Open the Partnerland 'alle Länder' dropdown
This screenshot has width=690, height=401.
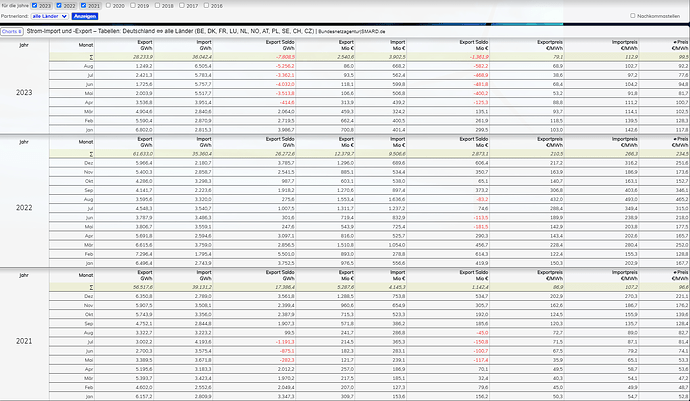pos(50,16)
